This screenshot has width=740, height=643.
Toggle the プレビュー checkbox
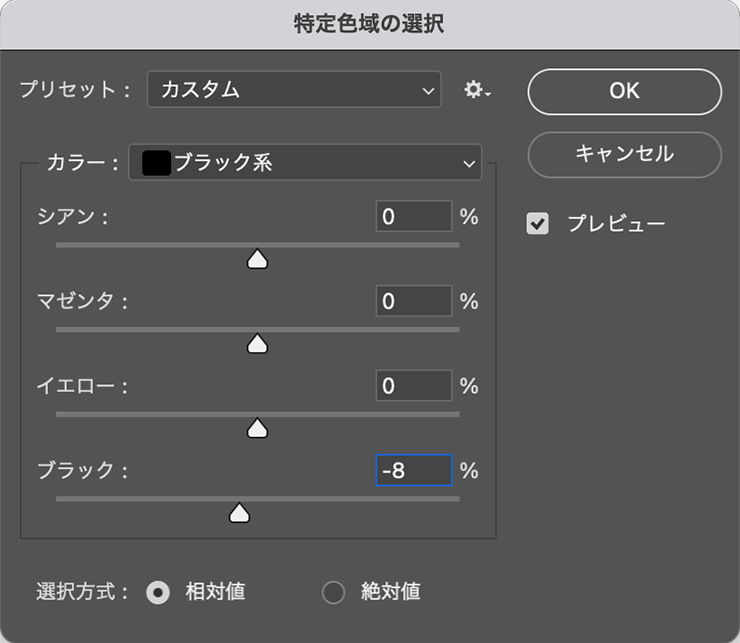click(x=538, y=223)
